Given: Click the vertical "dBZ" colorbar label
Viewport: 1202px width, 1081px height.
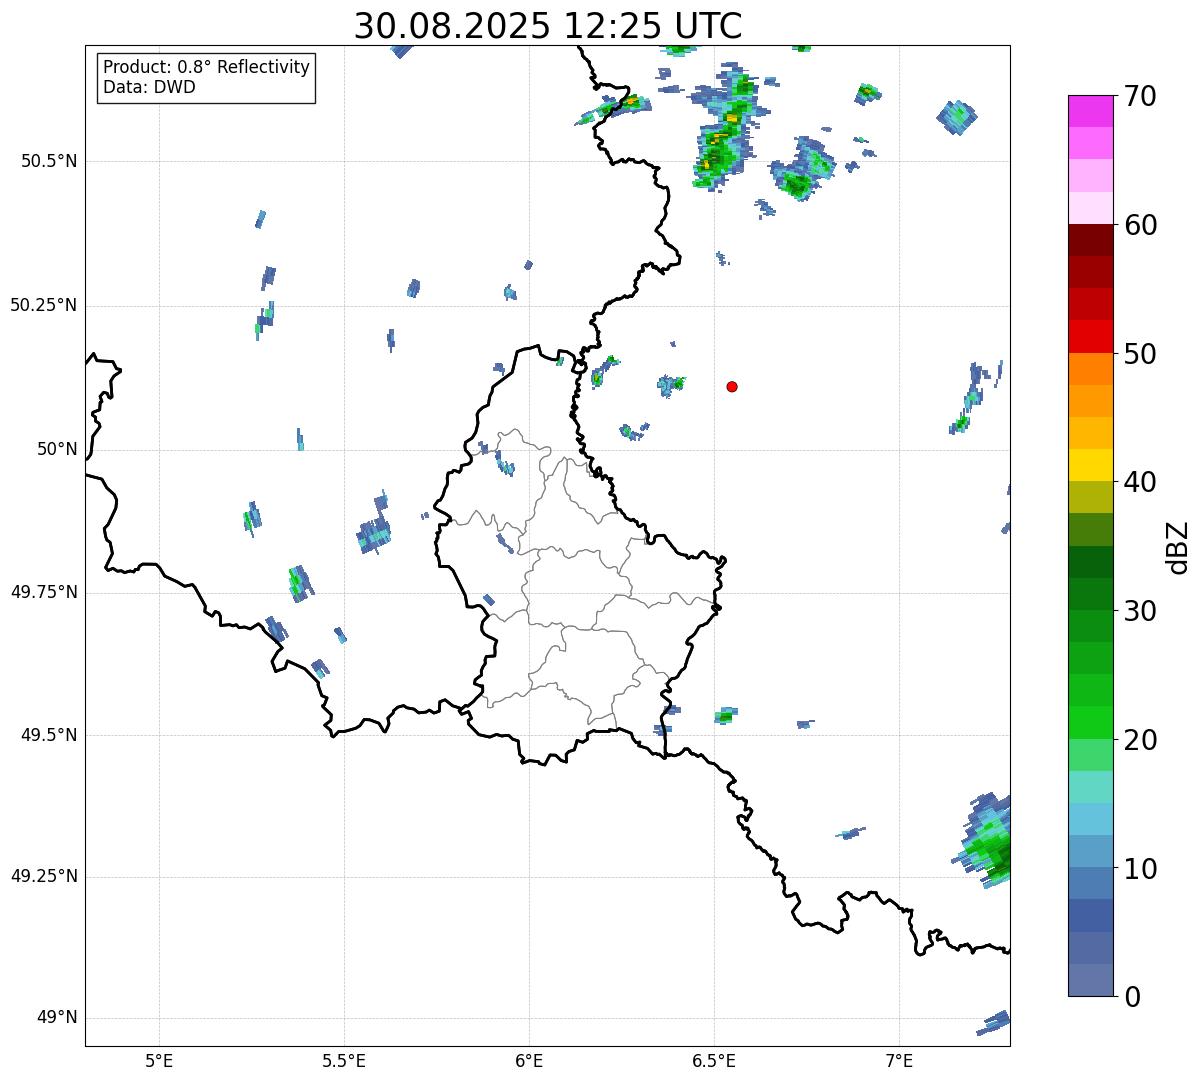Looking at the screenshot, I should coord(1178,547).
